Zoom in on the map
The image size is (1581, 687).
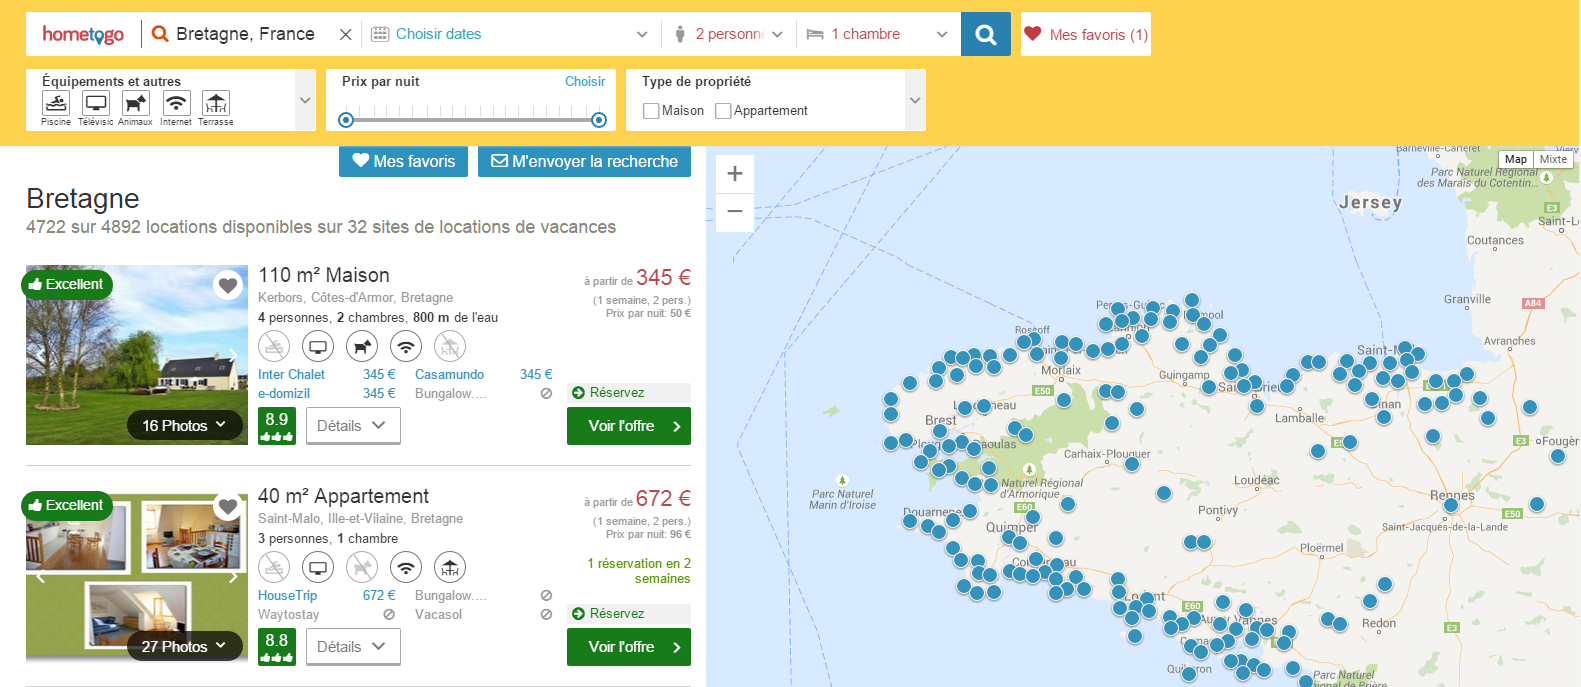point(735,173)
